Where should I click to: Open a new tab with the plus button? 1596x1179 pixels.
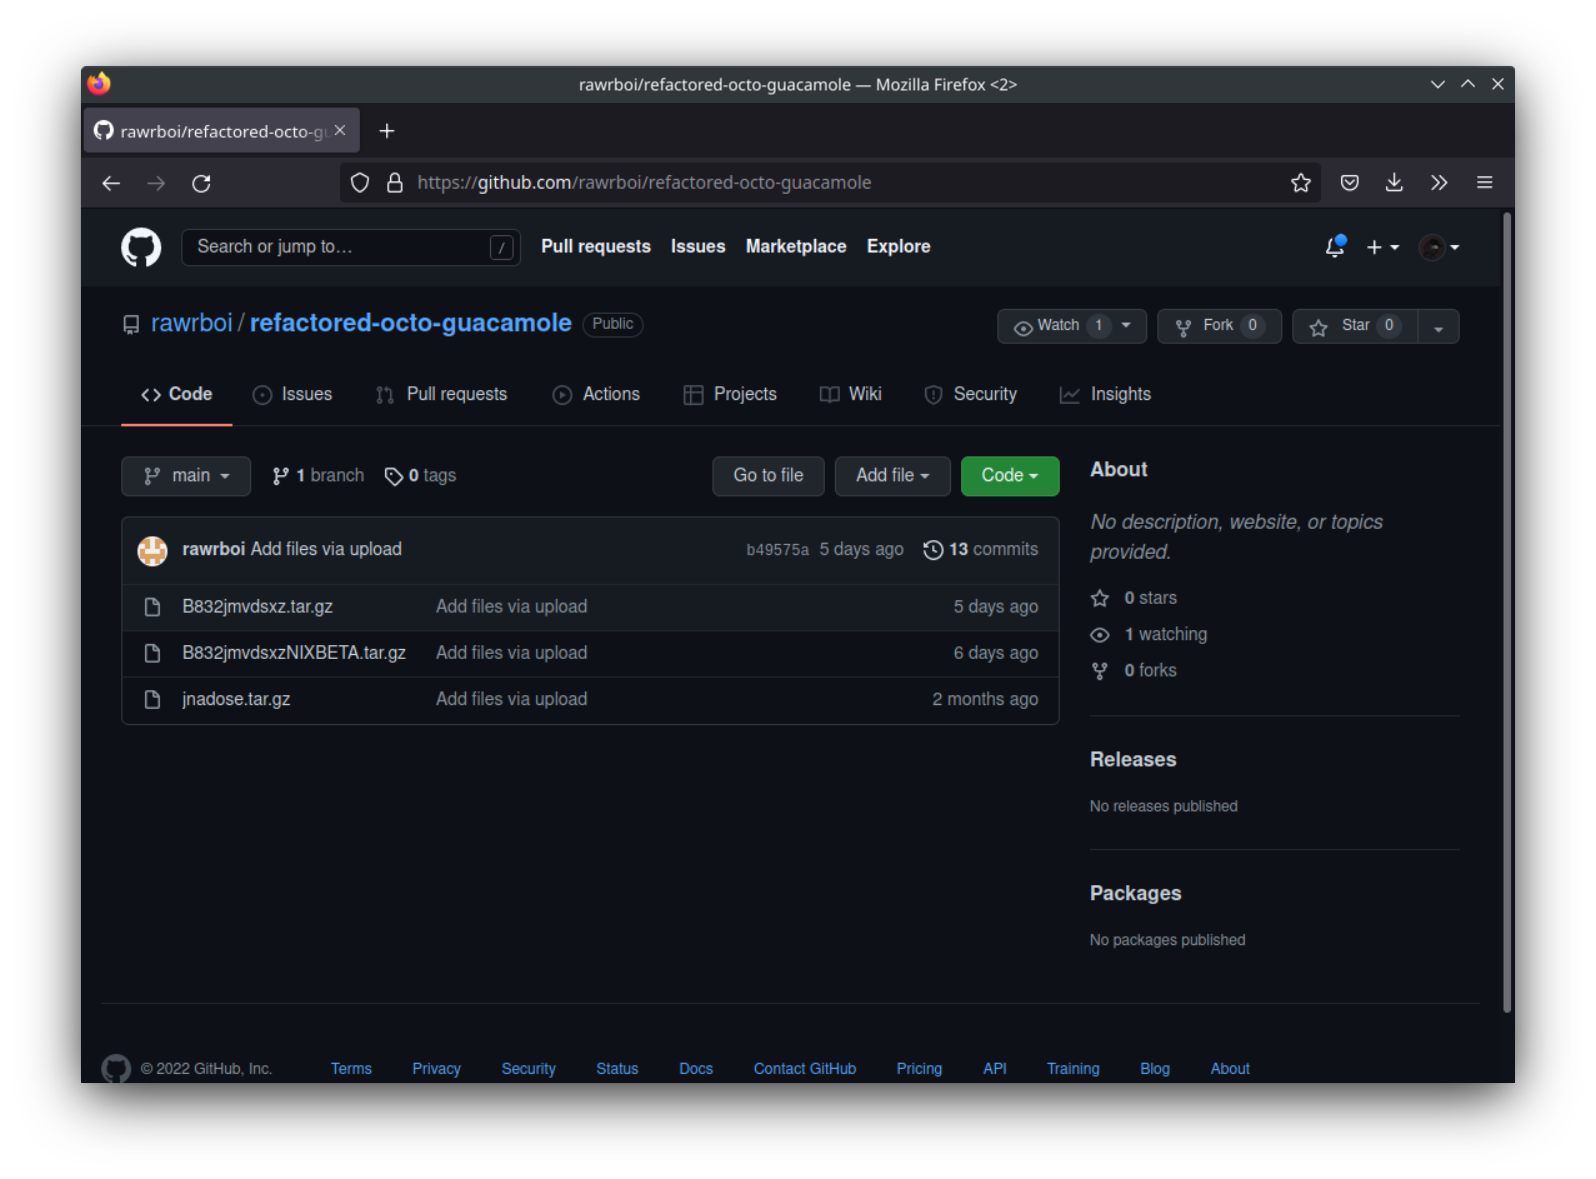tap(387, 131)
